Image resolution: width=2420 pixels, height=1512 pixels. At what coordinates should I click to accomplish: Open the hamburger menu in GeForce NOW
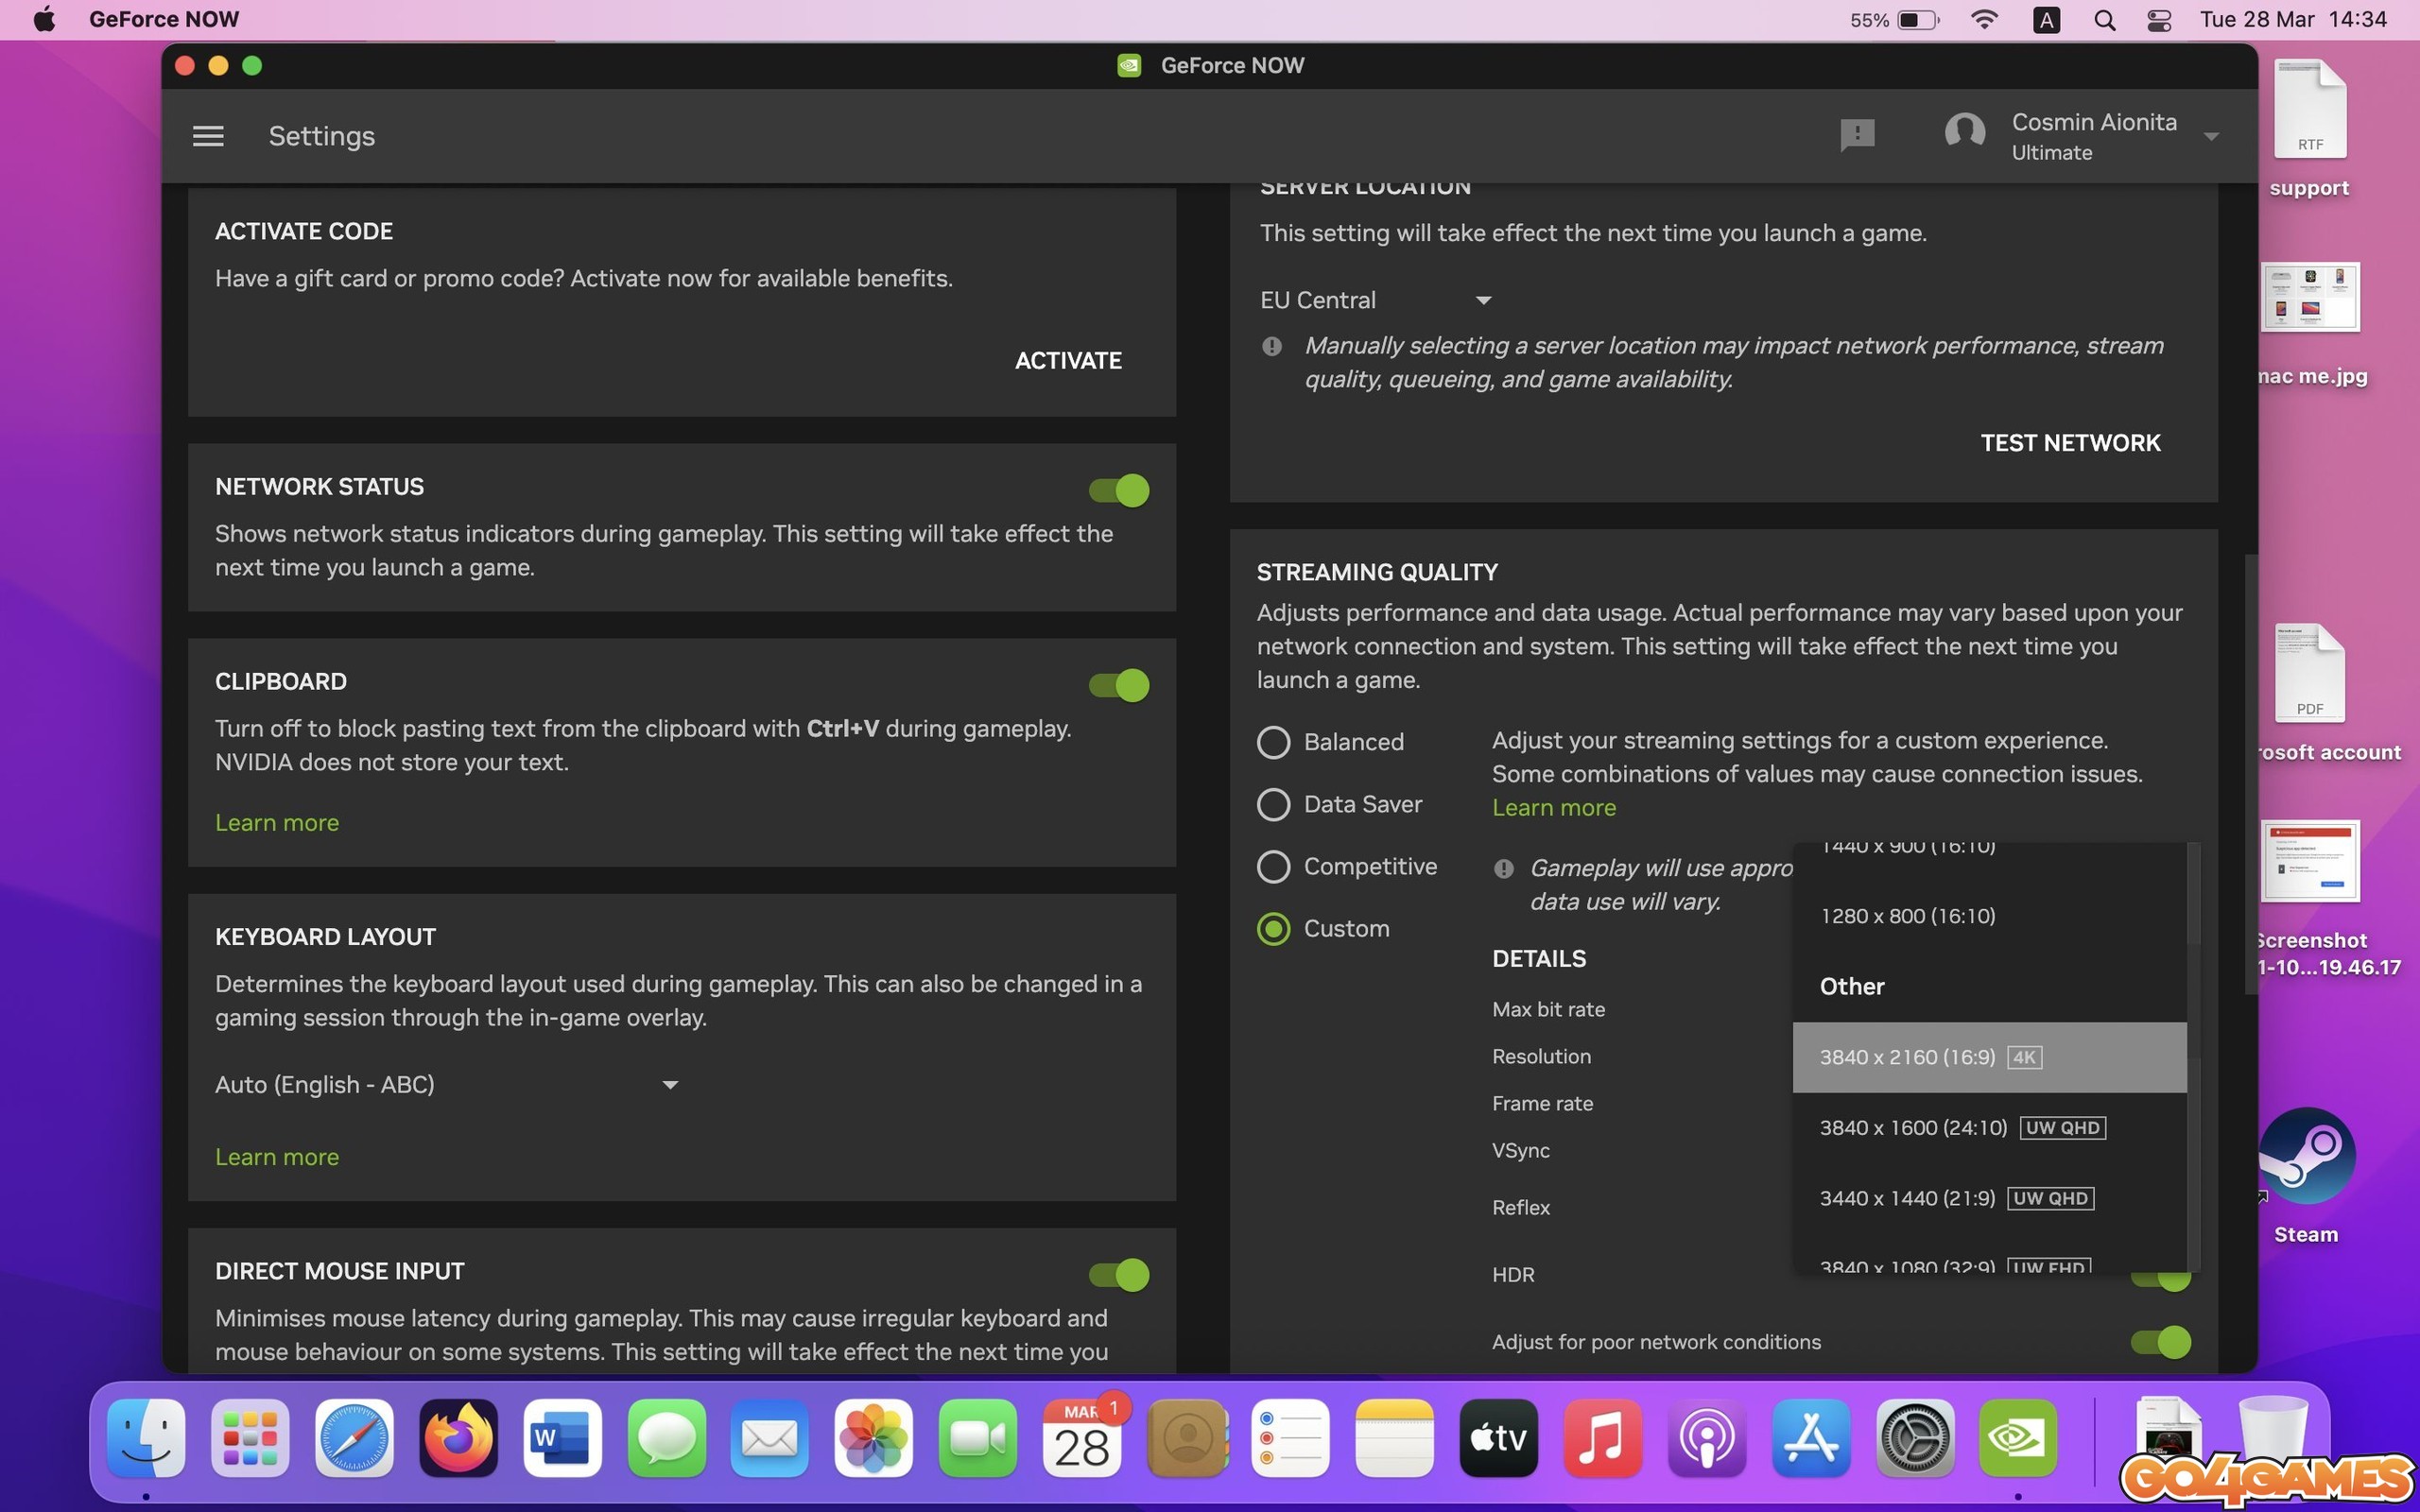pos(208,136)
